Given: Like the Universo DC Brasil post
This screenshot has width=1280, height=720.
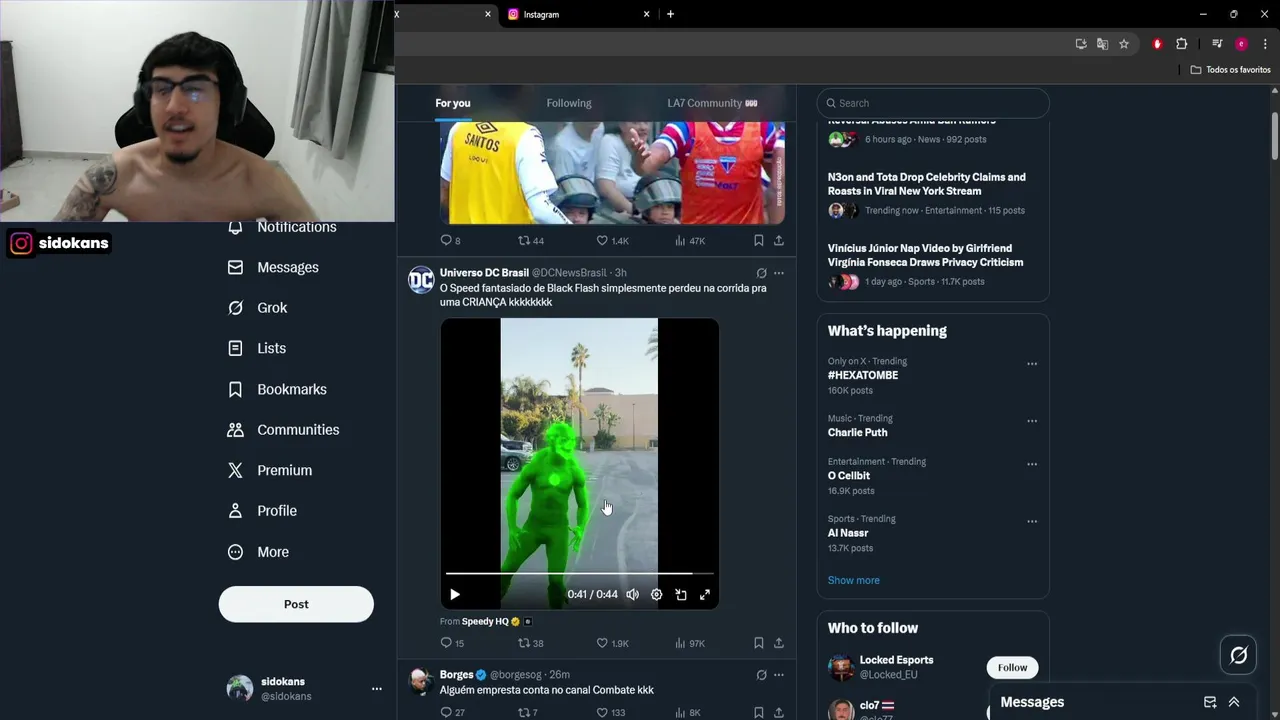Looking at the screenshot, I should coord(612,643).
